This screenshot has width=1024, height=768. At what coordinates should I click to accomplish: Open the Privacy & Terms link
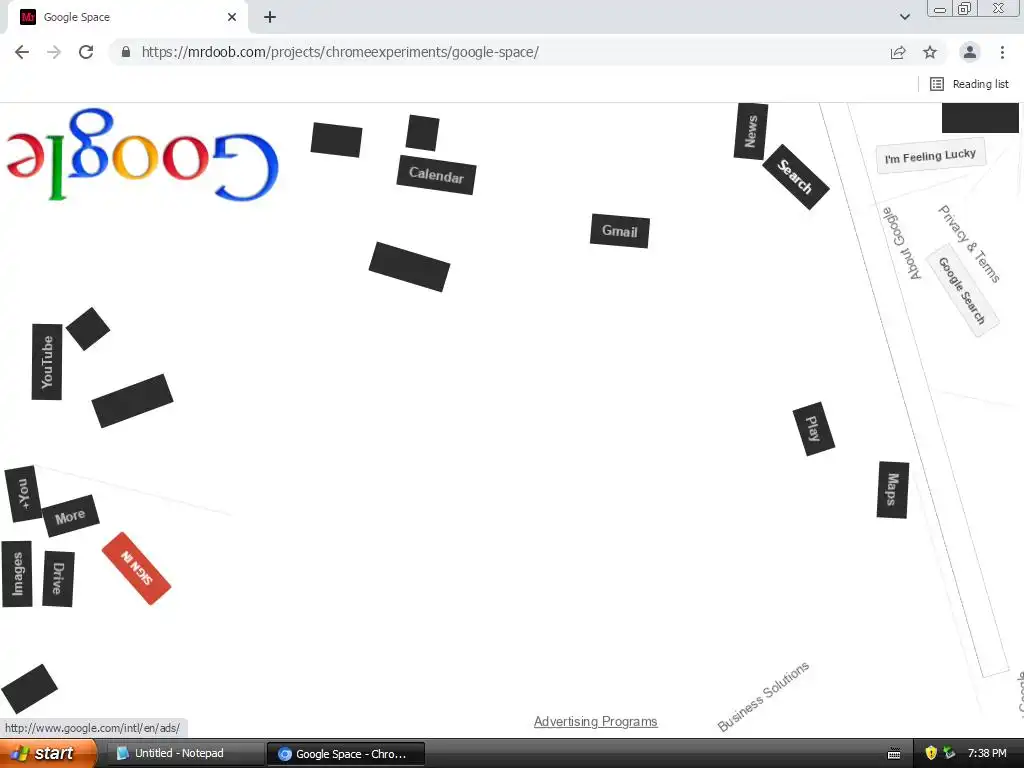969,244
